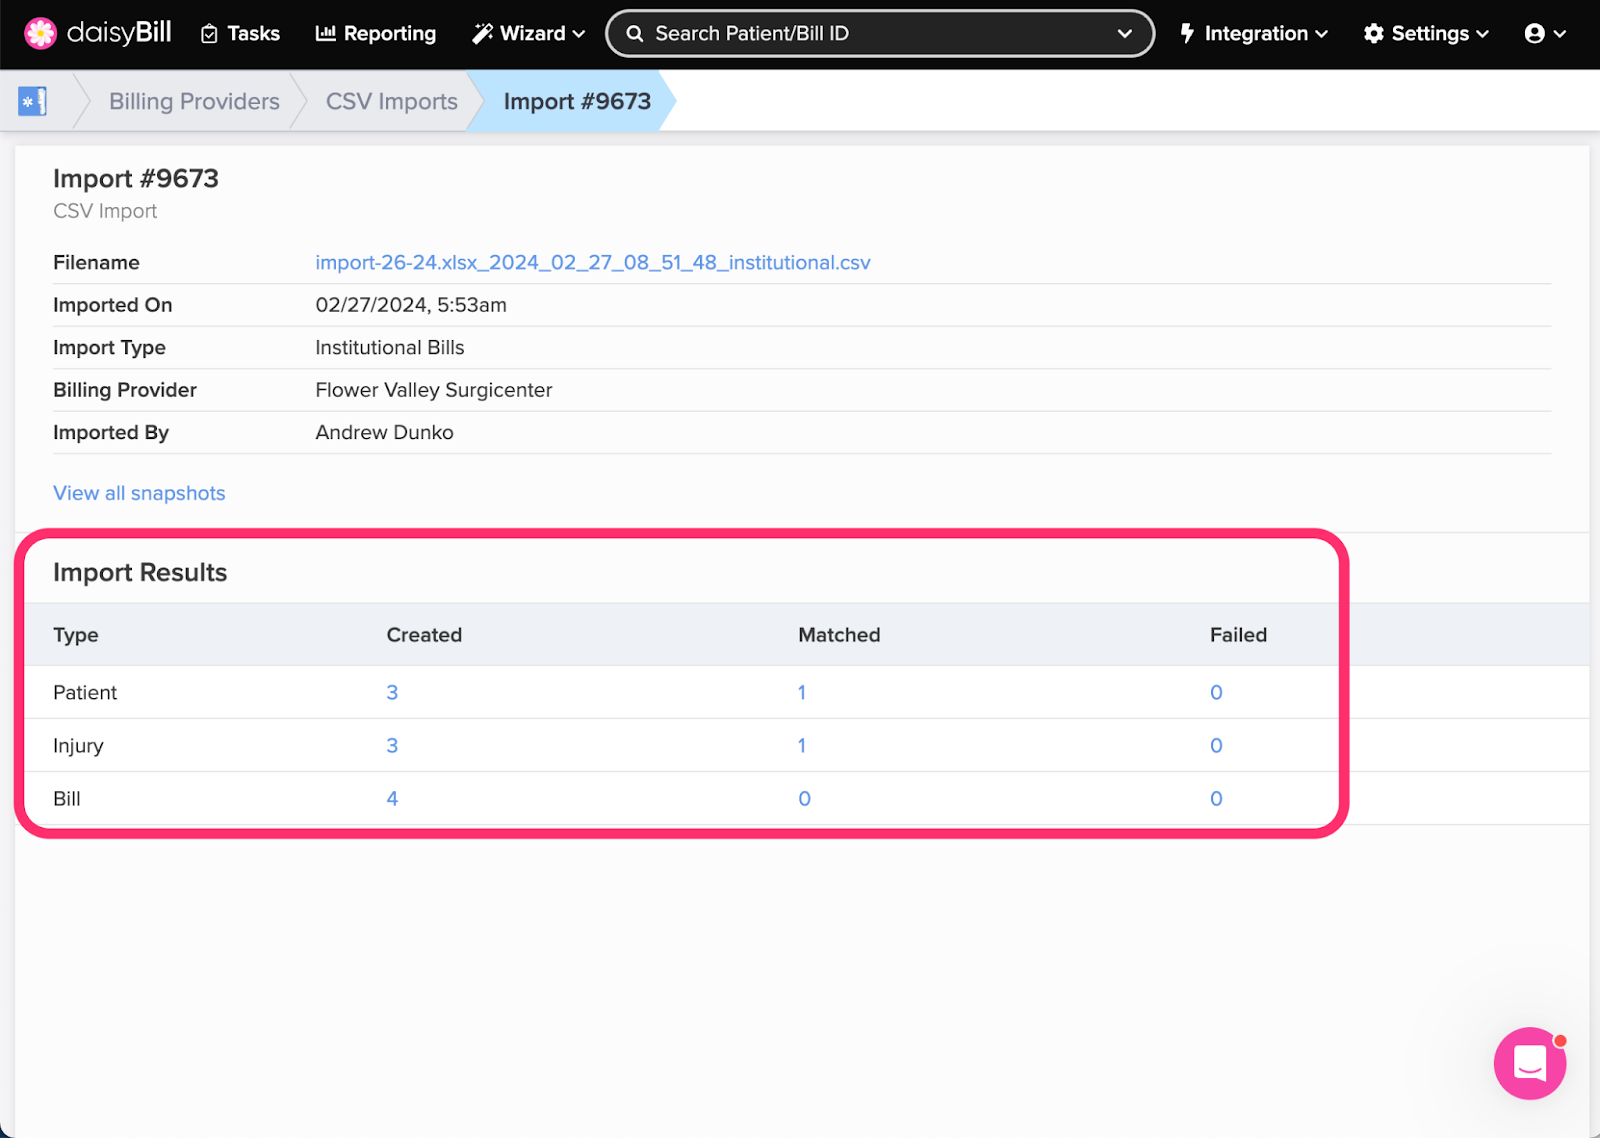Viewport: 1600px width, 1138px height.
Task: Open the user account menu
Action: (x=1545, y=34)
